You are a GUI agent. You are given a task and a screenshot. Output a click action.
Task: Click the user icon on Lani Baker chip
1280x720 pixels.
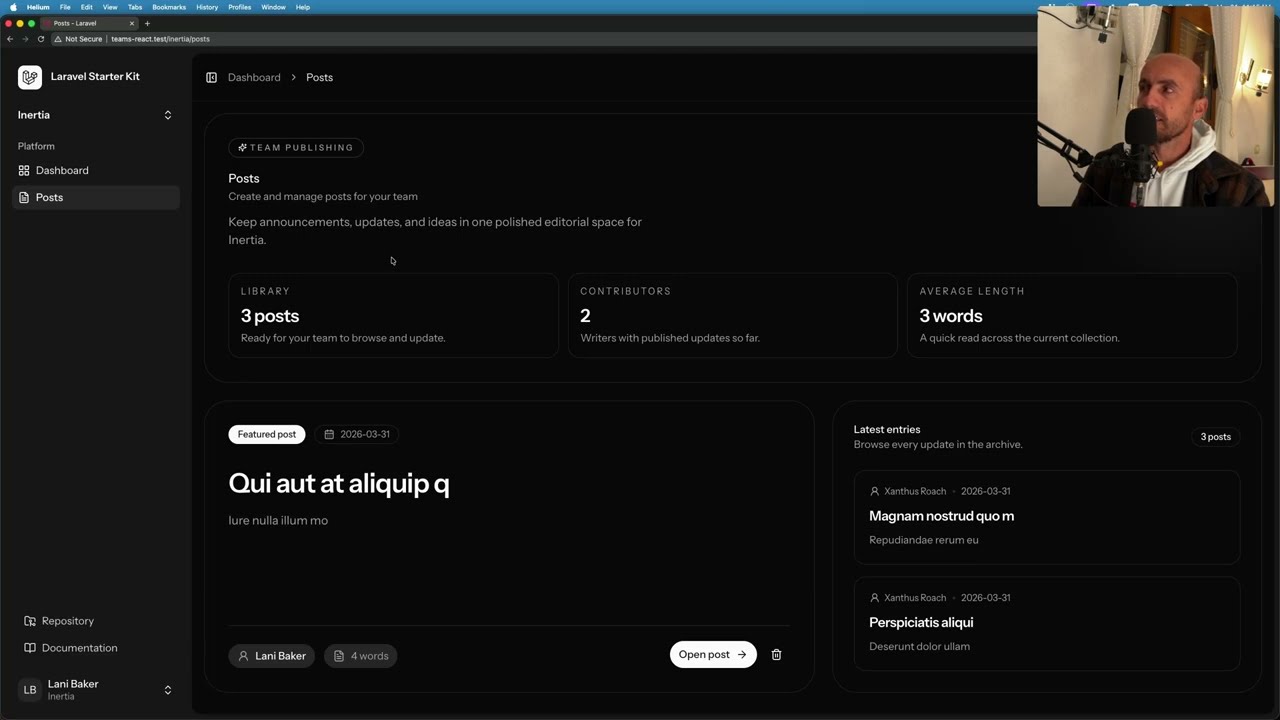point(243,655)
